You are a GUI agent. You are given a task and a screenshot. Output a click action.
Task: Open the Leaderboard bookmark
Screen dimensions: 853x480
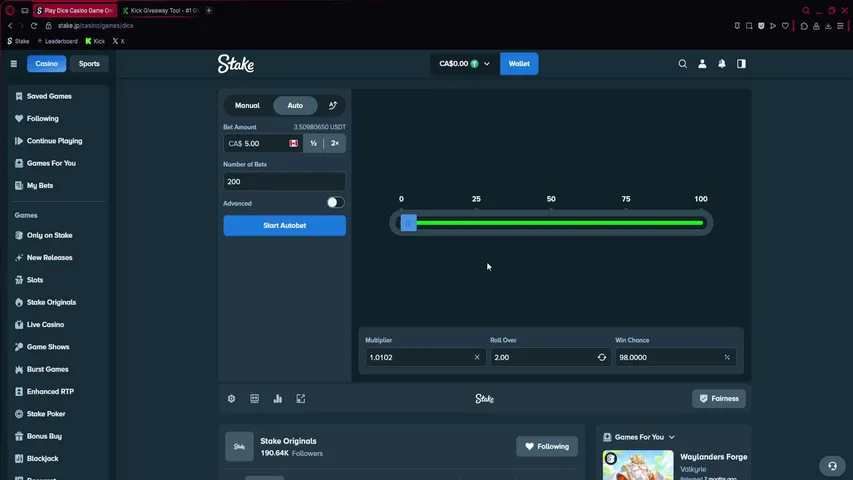[58, 41]
